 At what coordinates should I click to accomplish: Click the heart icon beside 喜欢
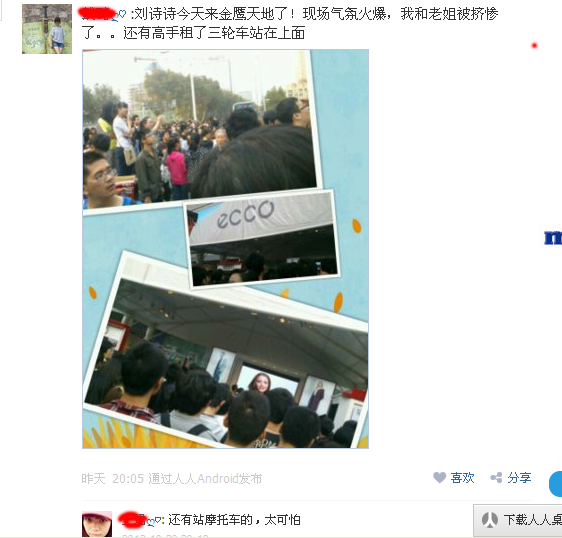tap(439, 478)
